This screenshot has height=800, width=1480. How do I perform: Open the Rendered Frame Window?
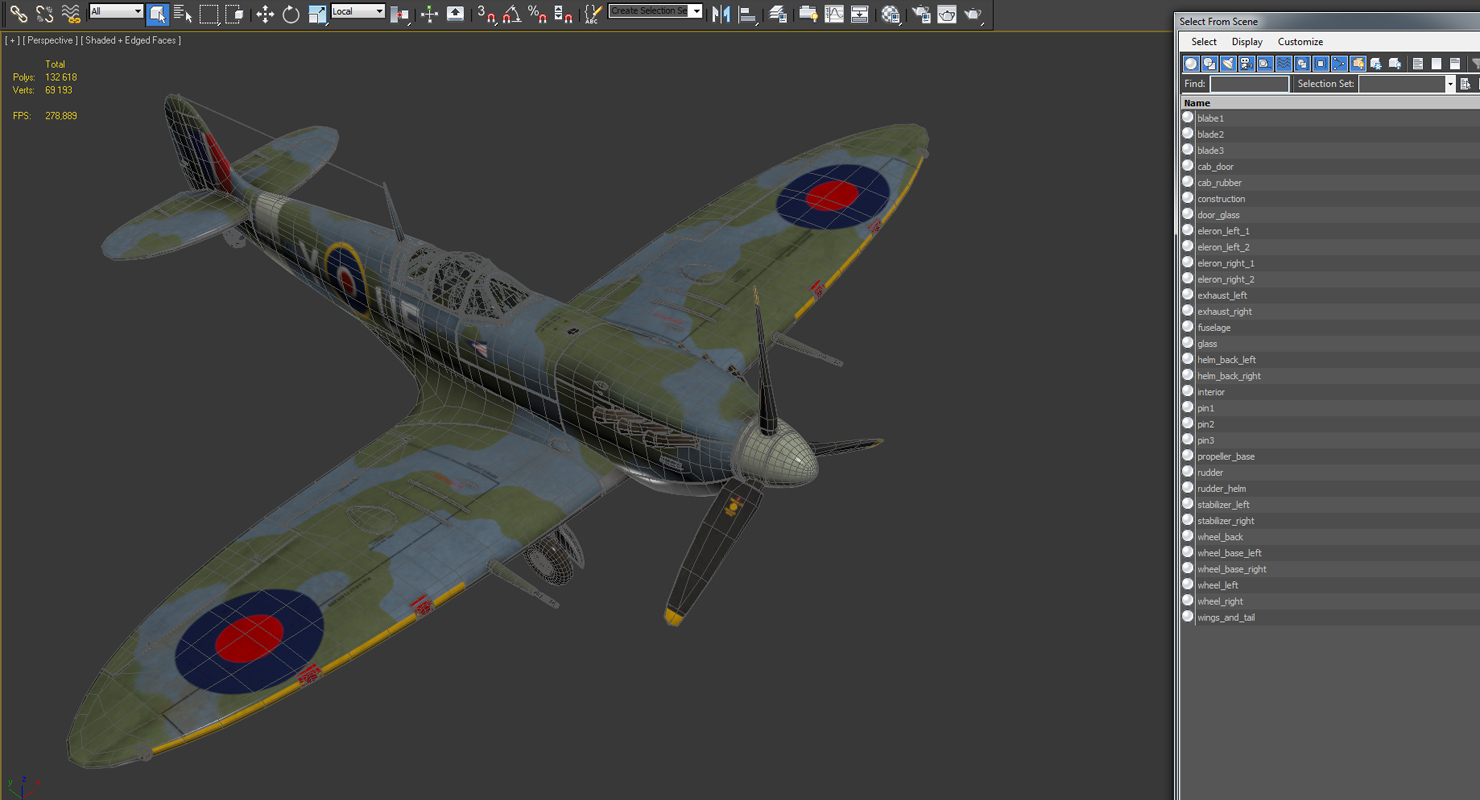click(x=946, y=13)
